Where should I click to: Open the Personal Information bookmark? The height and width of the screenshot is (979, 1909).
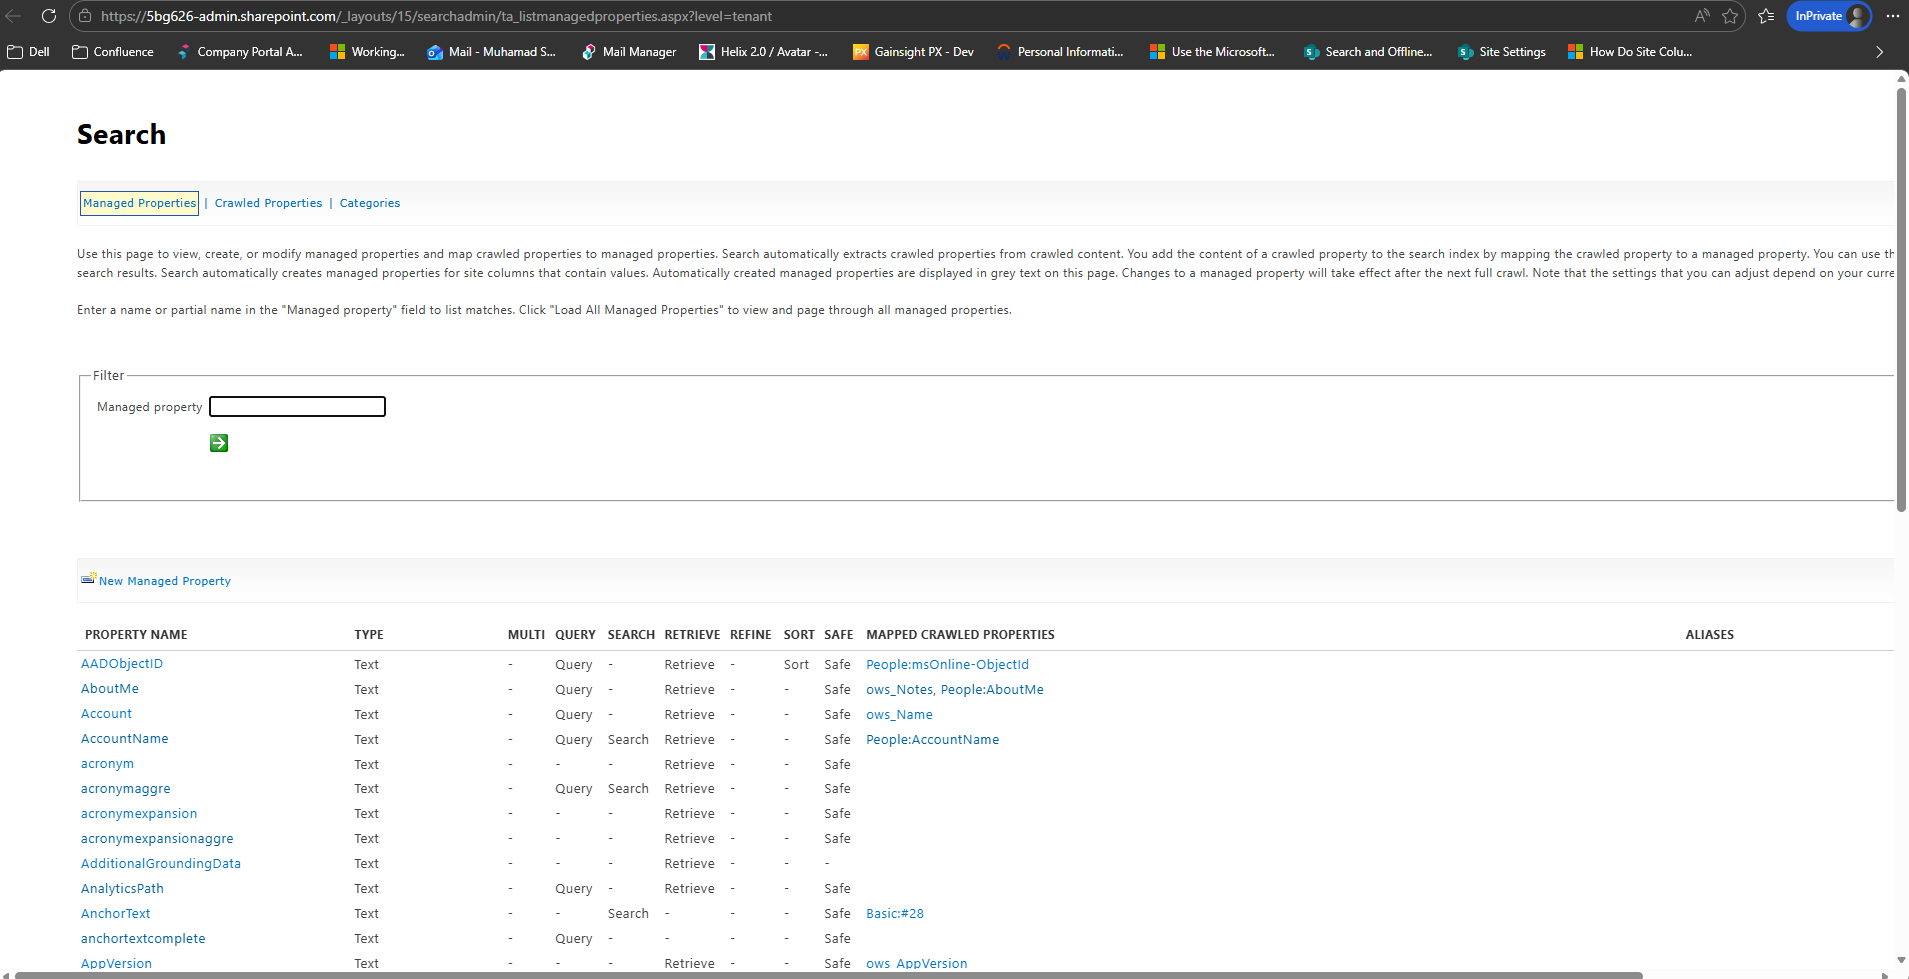(x=1060, y=52)
